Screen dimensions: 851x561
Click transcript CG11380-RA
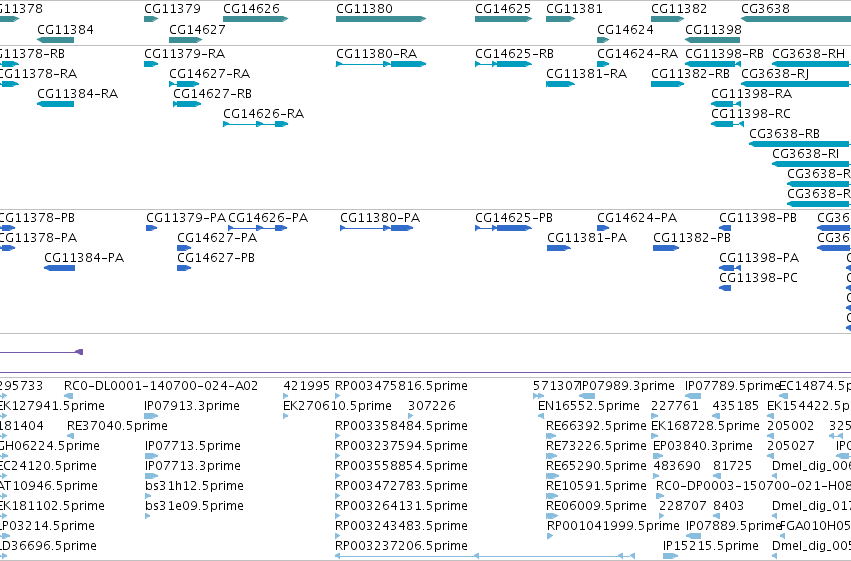pyautogui.click(x=381, y=64)
